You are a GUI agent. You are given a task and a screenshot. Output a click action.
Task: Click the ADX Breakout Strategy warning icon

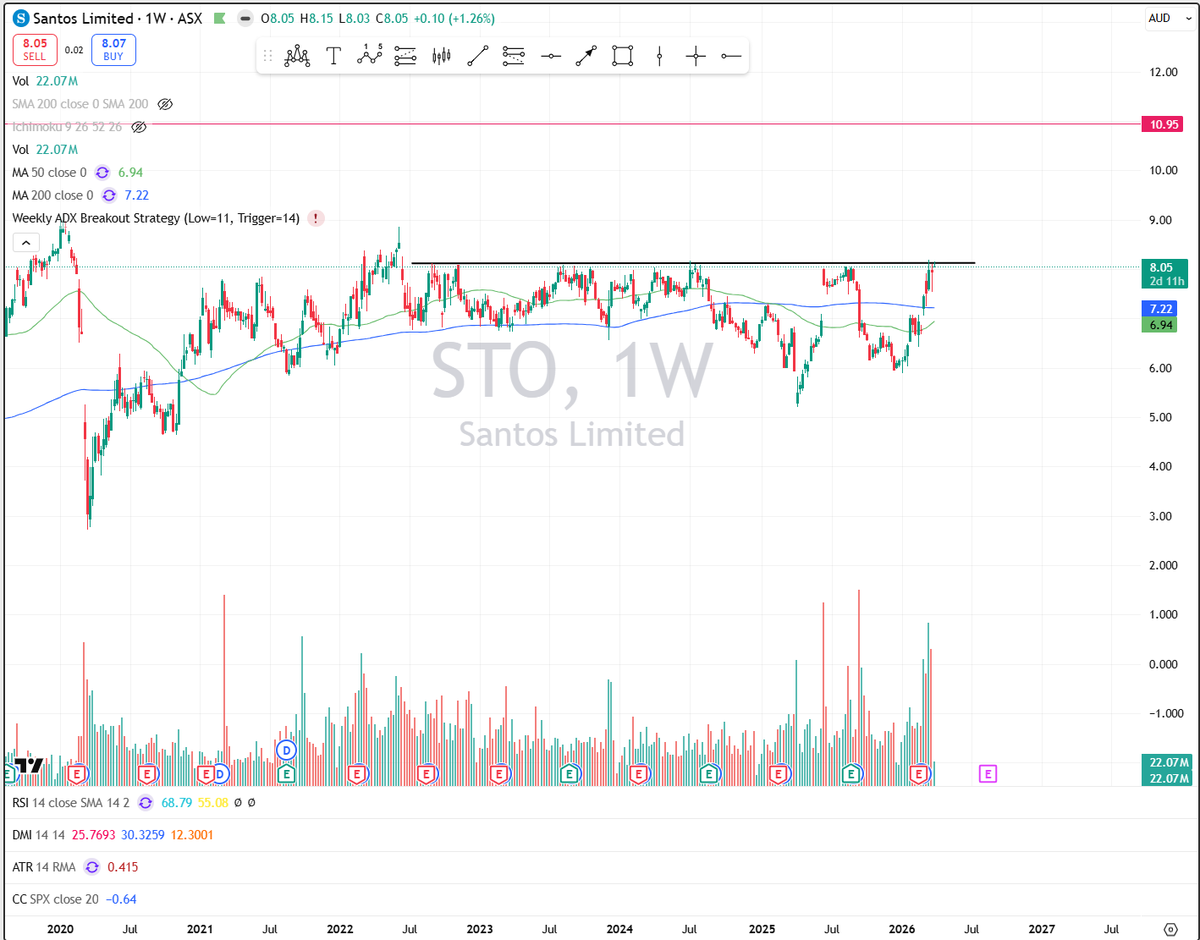point(316,218)
